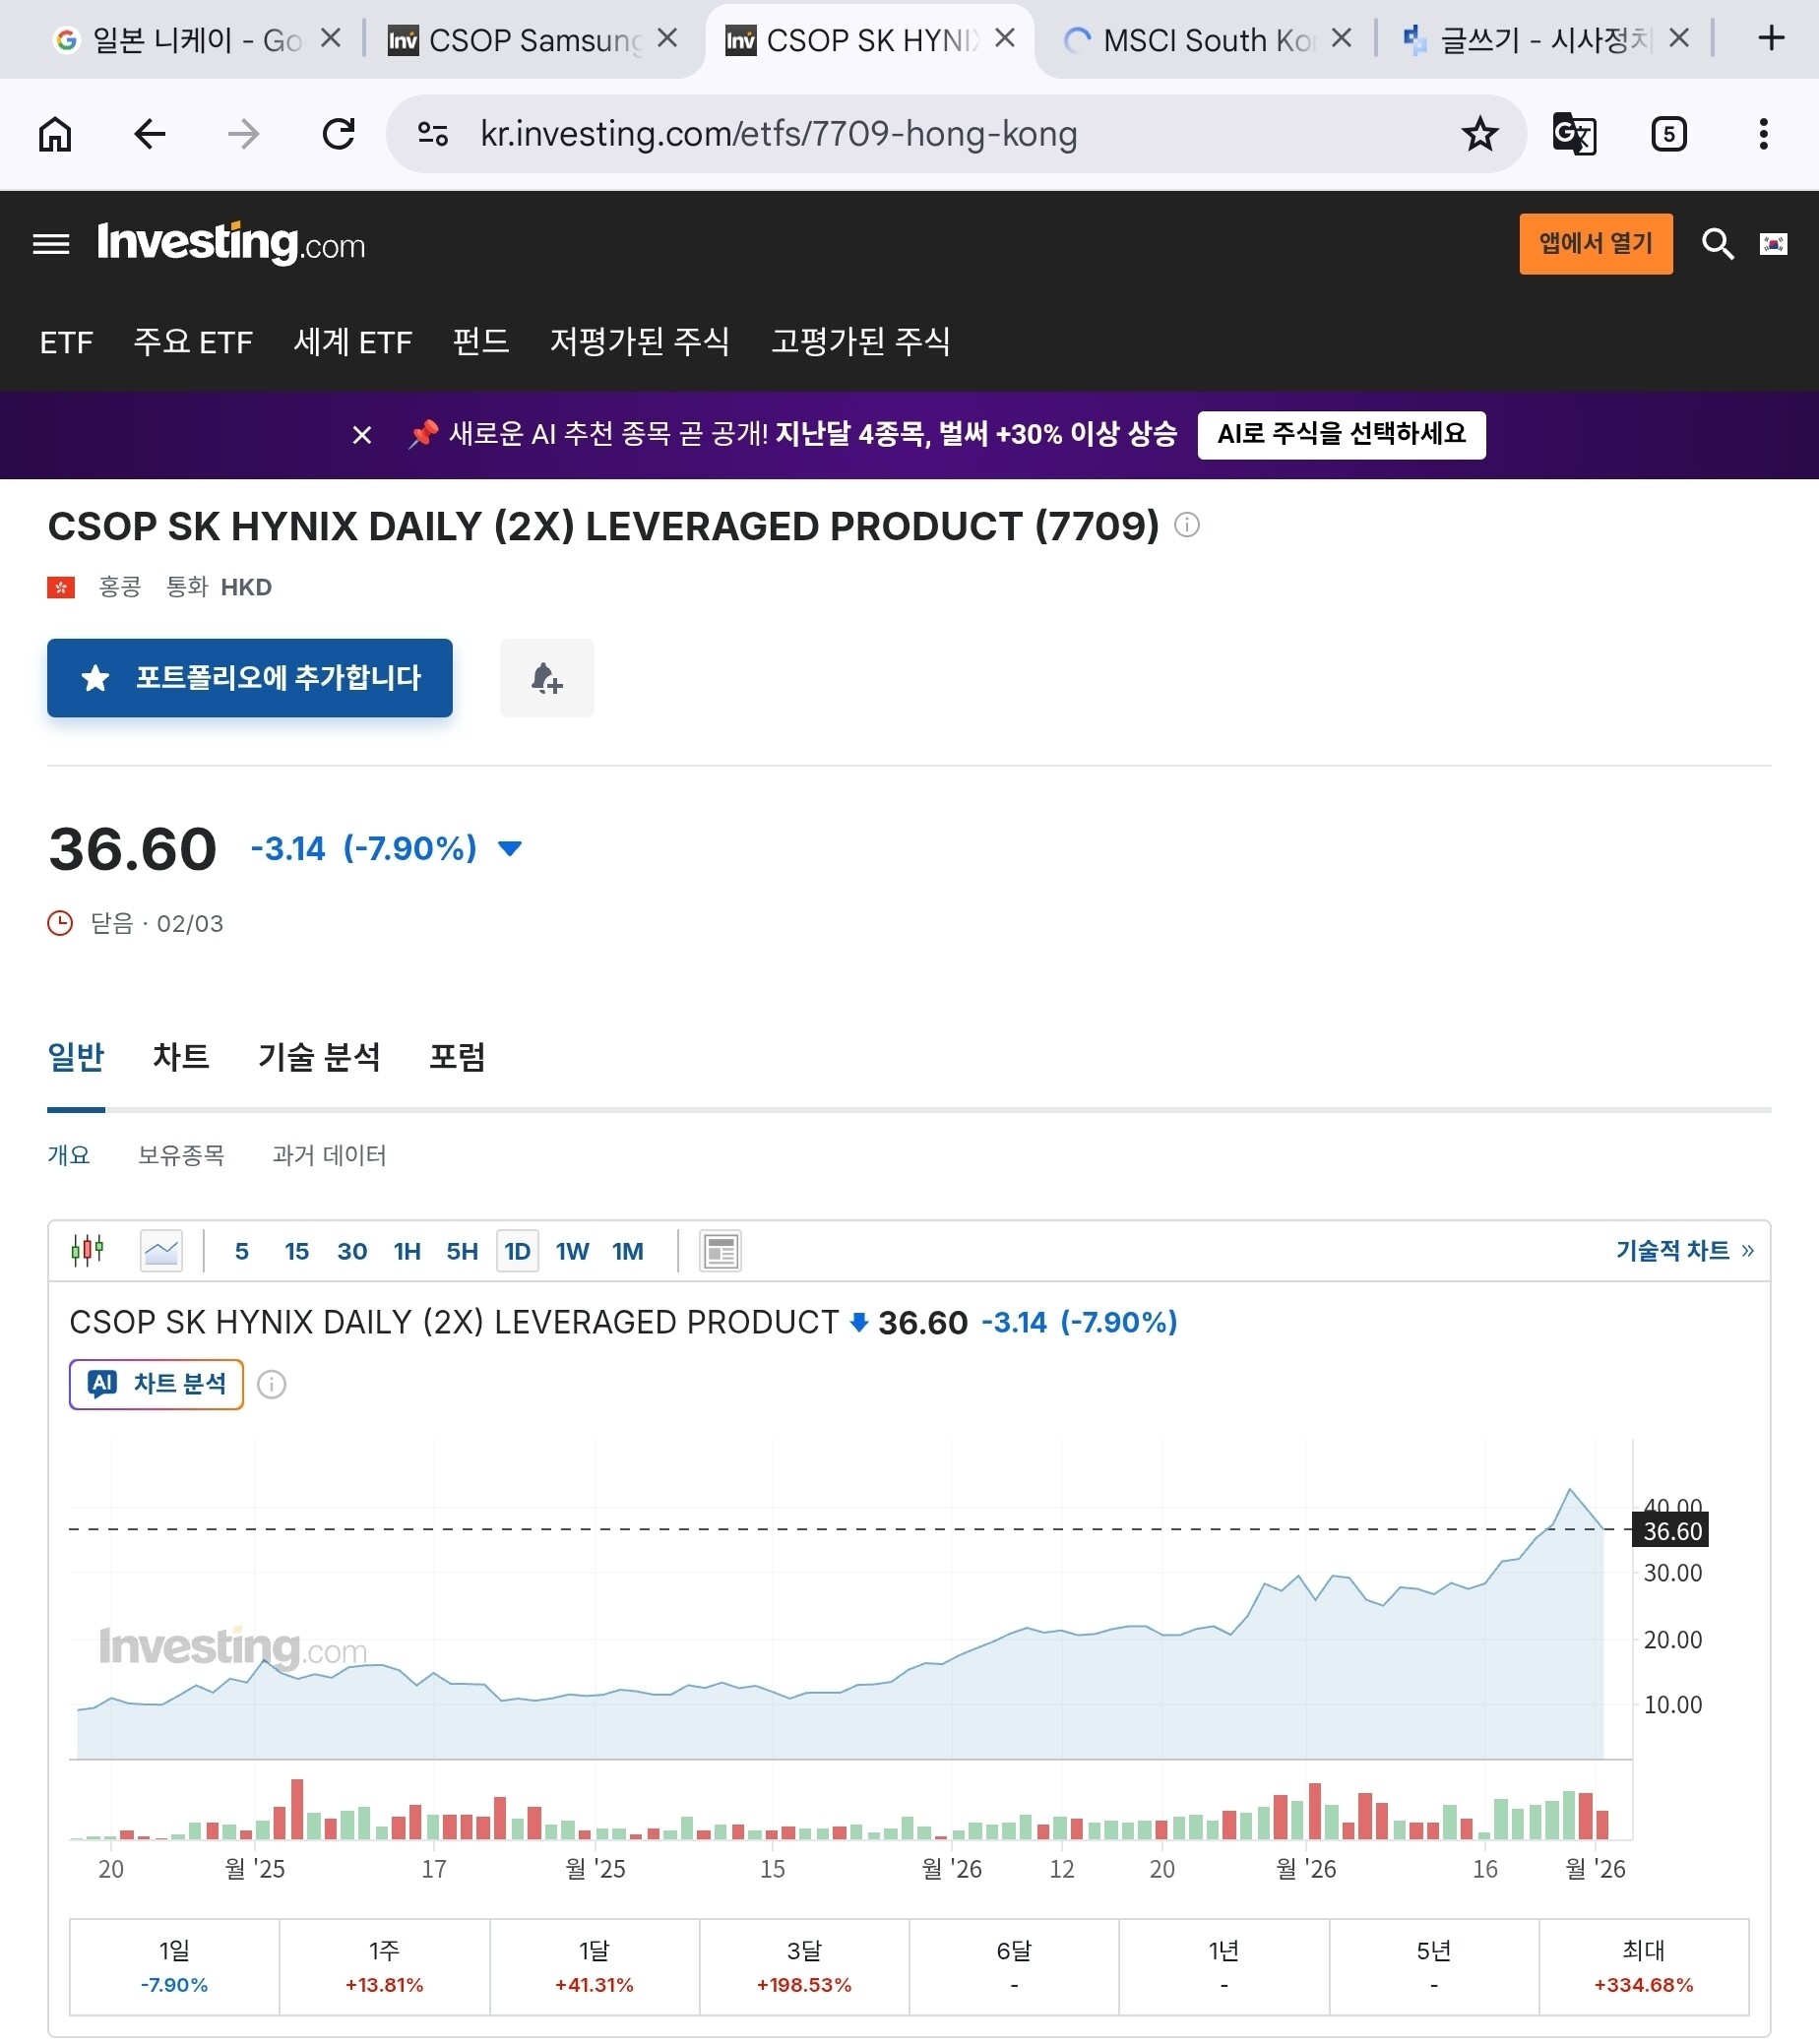Viewport: 1819px width, 2044px height.
Task: Change site edition via Korean flag
Action: click(x=1774, y=243)
